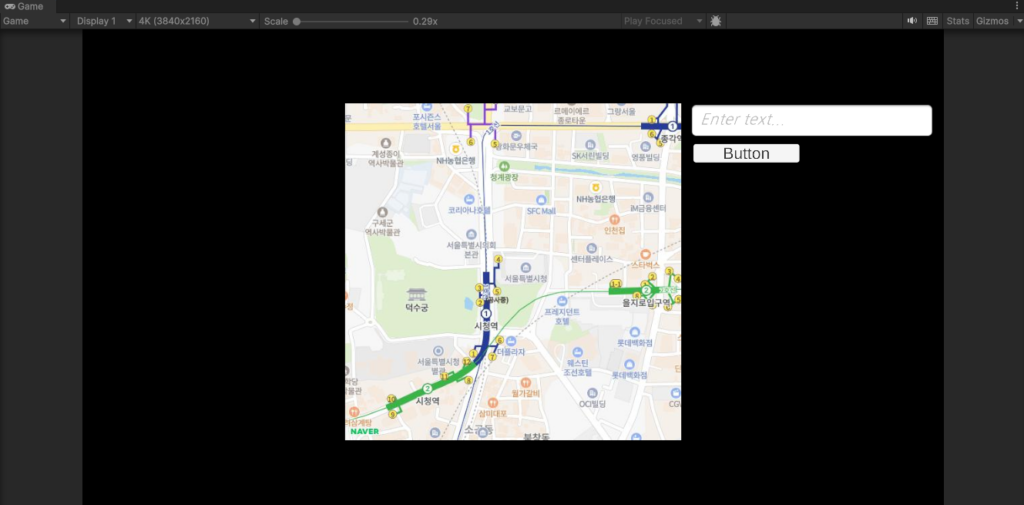This screenshot has width=1024, height=505.
Task: Click the 센터플레이스 map label
Action: 592,259
